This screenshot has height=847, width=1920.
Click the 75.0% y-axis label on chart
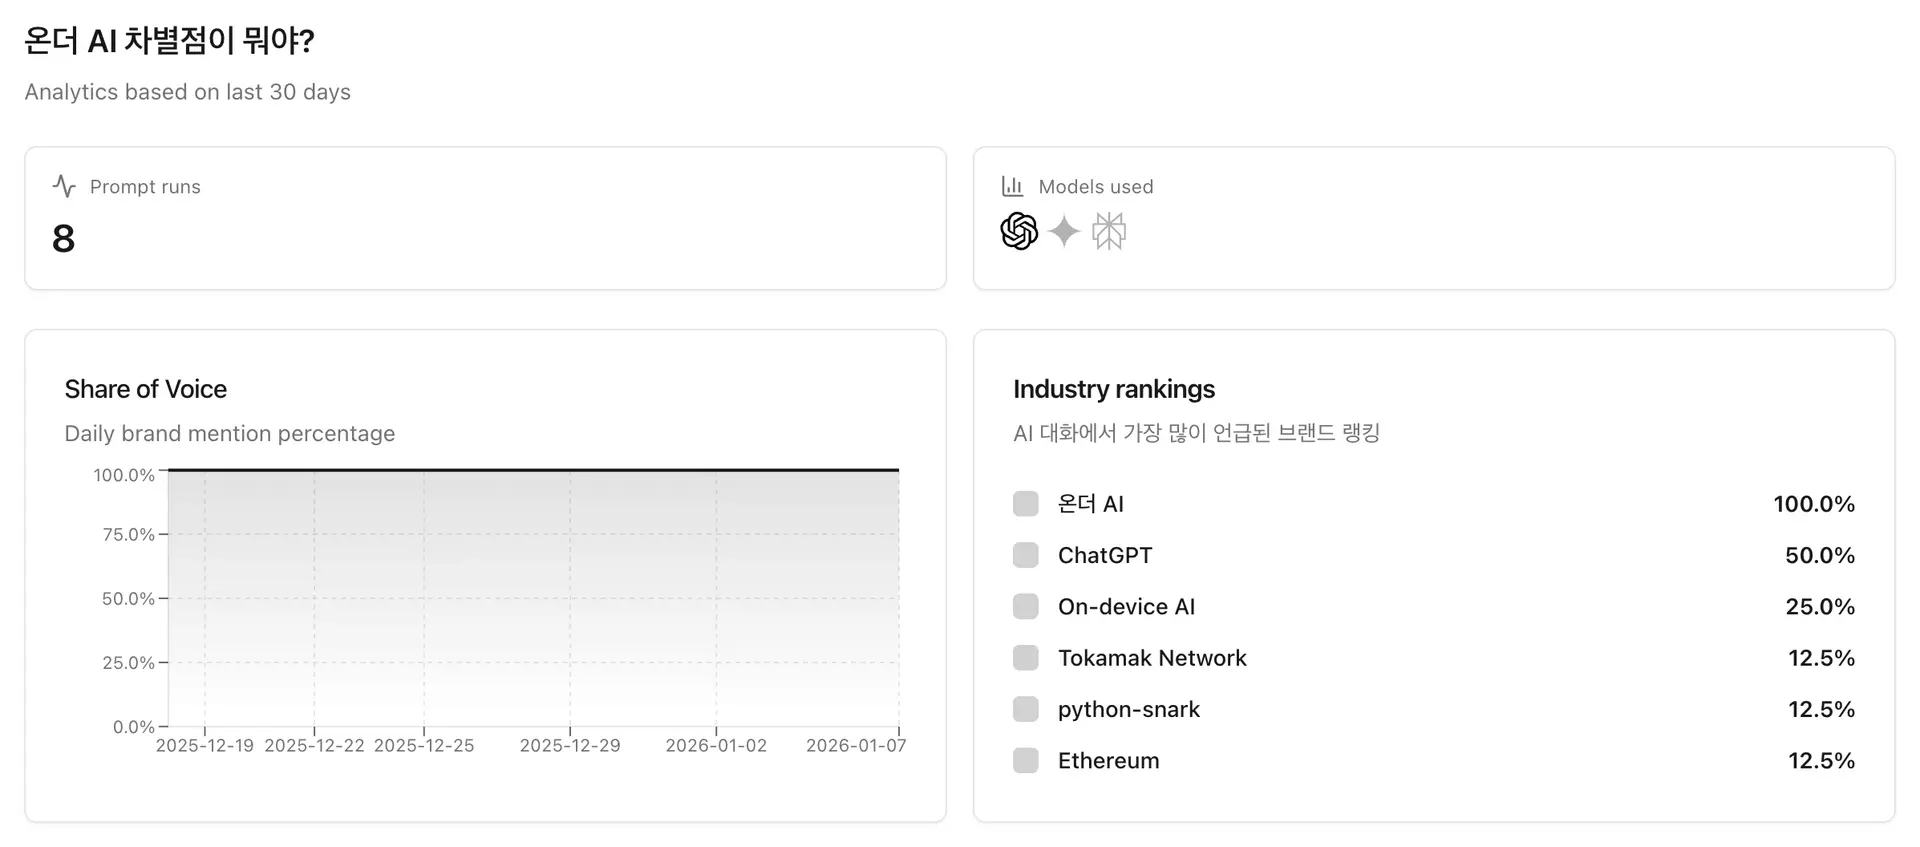click(129, 535)
